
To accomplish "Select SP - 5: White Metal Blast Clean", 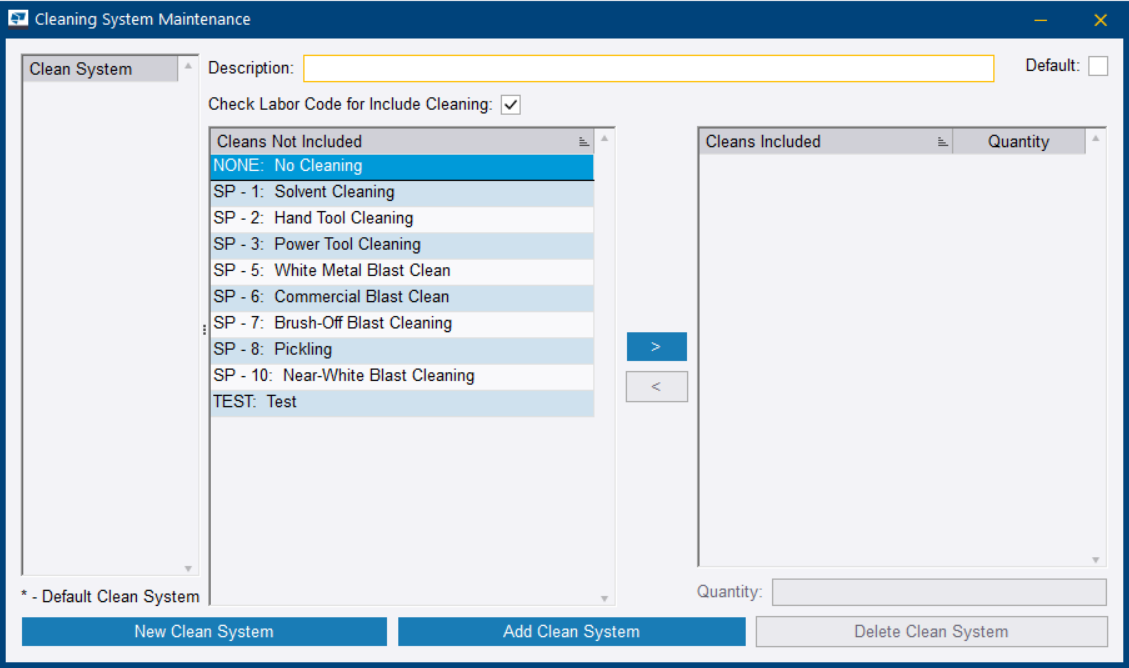I will pos(402,270).
